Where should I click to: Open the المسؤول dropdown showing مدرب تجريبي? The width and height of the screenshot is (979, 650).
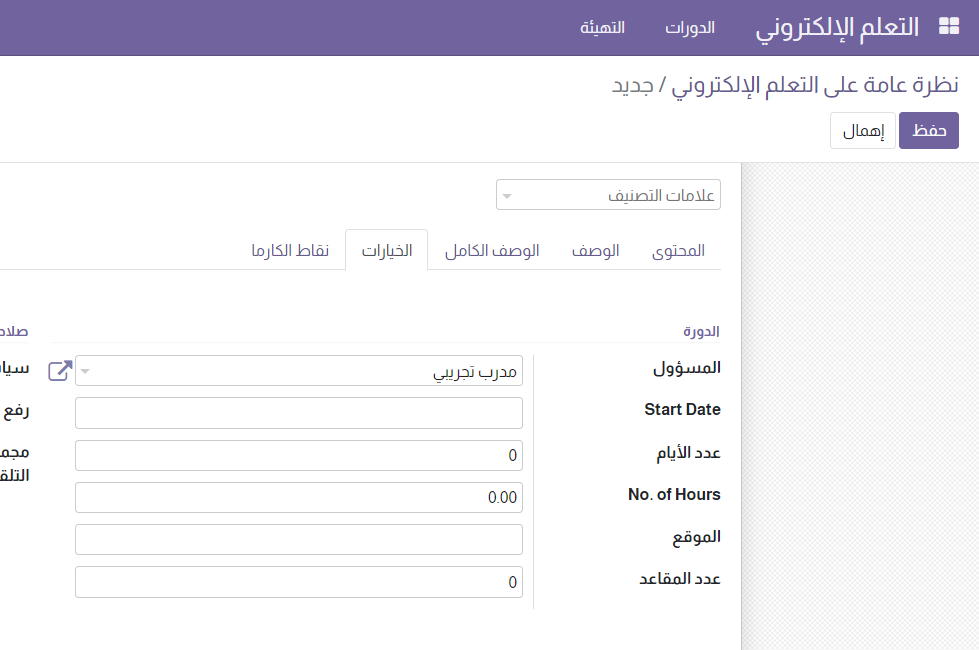[298, 371]
